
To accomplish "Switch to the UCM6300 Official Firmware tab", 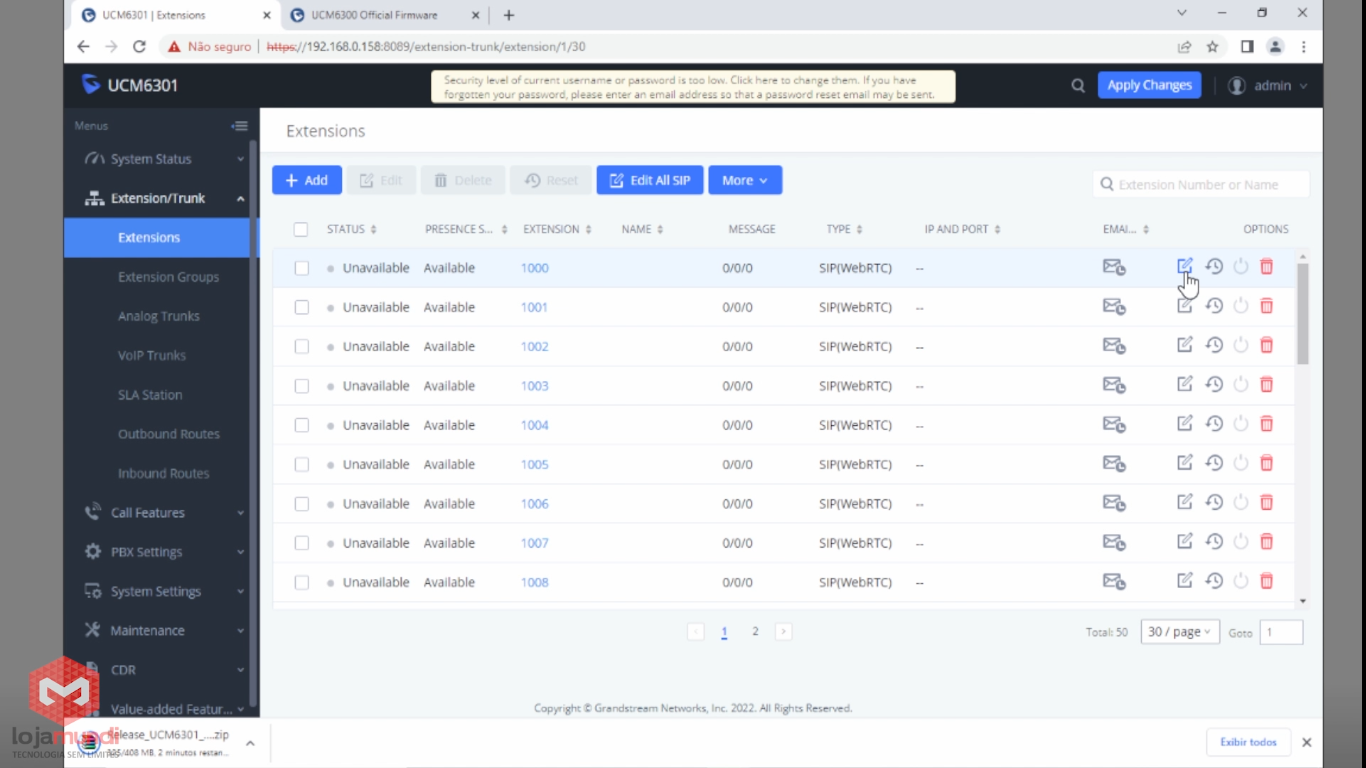I will (374, 15).
